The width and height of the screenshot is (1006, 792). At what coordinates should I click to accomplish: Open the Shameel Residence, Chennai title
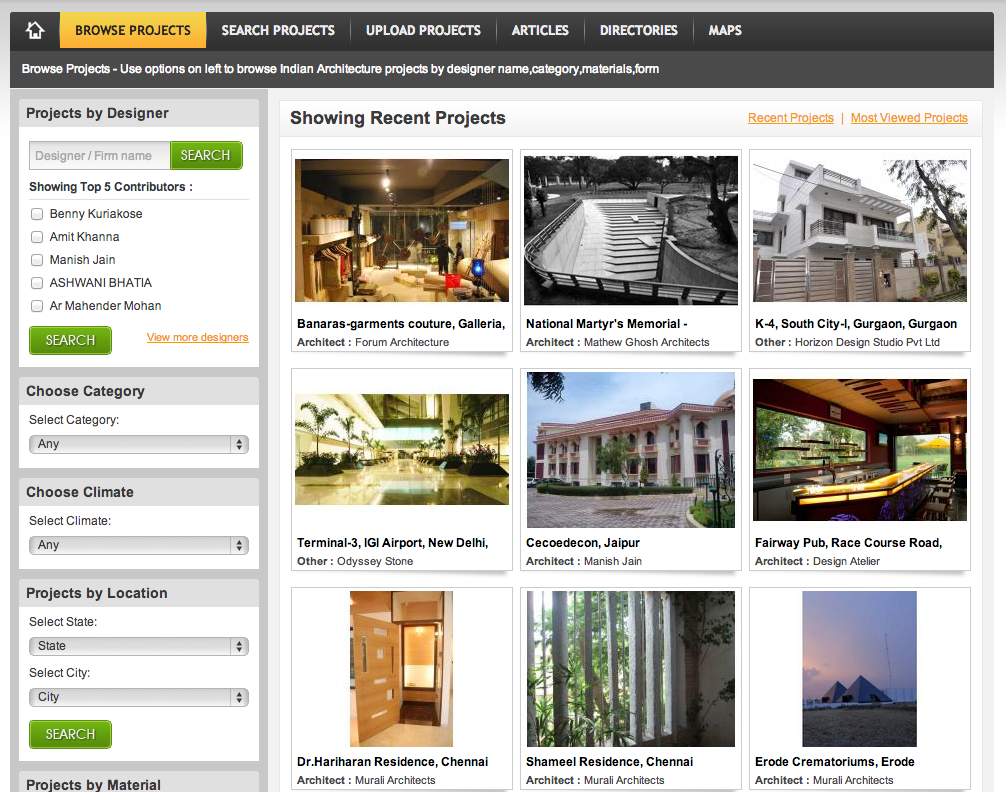point(610,762)
